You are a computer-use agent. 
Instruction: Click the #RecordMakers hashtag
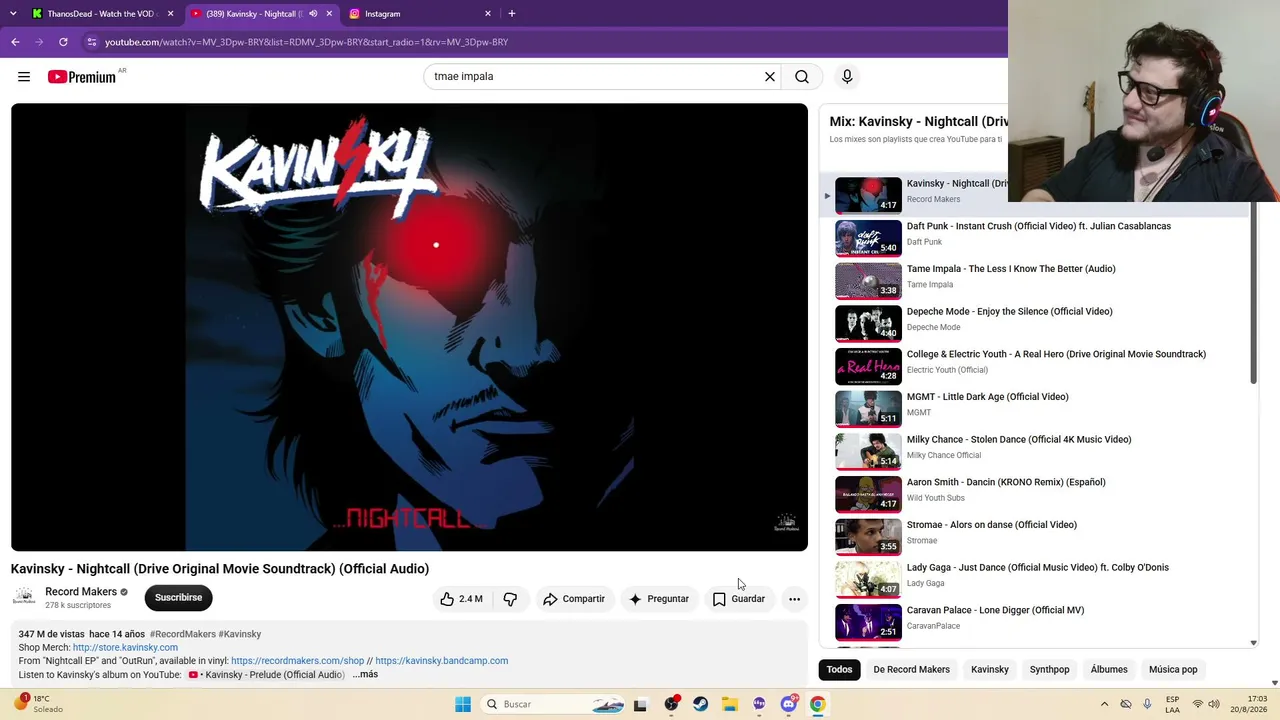point(183,634)
